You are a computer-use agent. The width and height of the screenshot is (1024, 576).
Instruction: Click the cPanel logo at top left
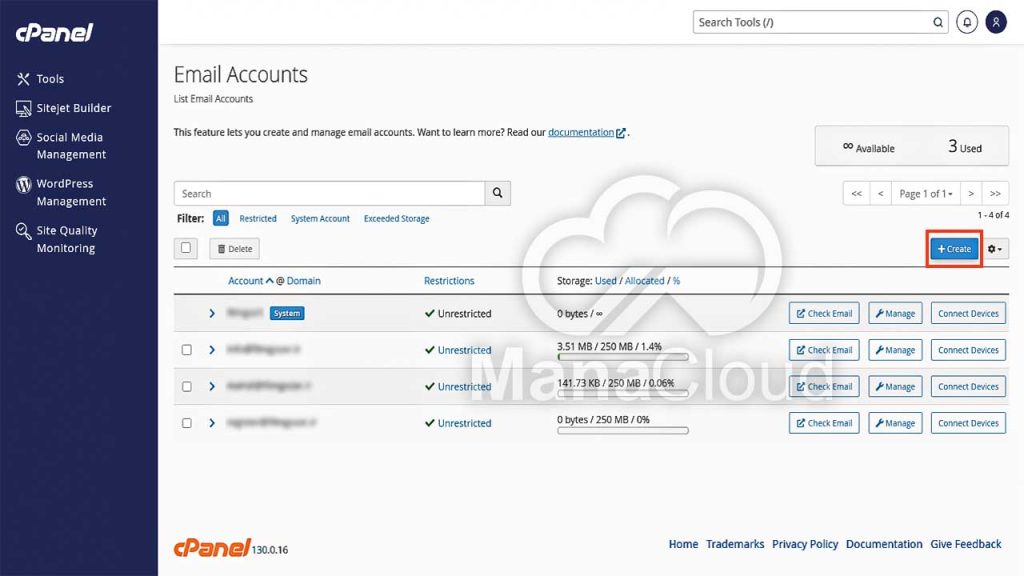[x=54, y=33]
